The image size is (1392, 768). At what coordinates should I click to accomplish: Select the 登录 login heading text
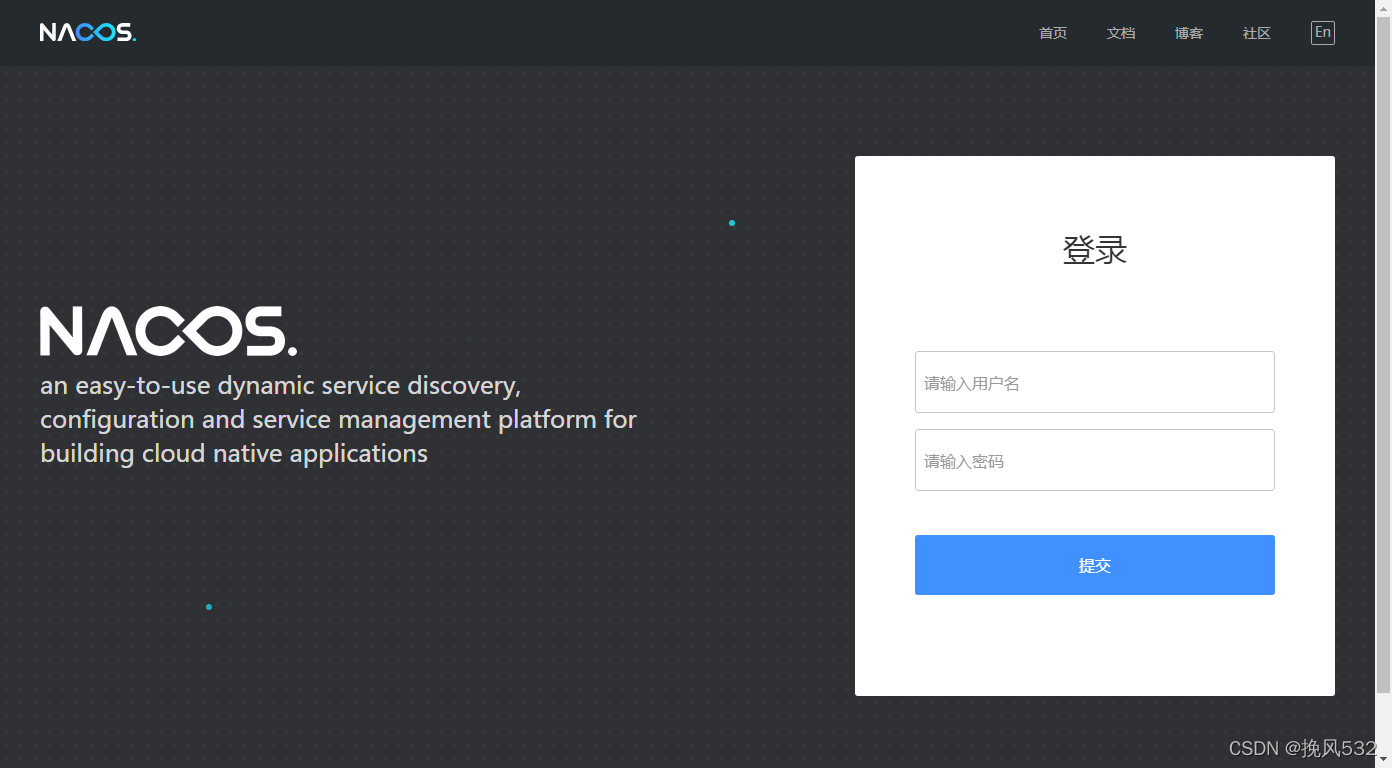click(x=1095, y=250)
